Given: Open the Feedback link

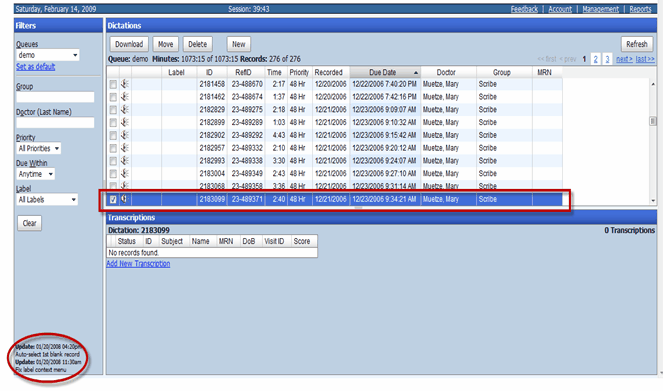Looking at the screenshot, I should pyautogui.click(x=524, y=9).
